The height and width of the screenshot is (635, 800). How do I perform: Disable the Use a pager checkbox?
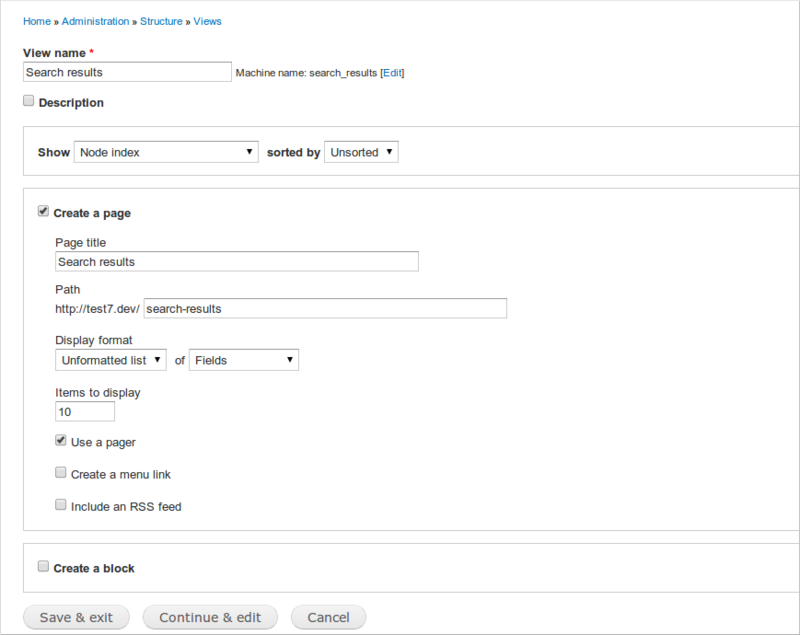tap(61, 441)
